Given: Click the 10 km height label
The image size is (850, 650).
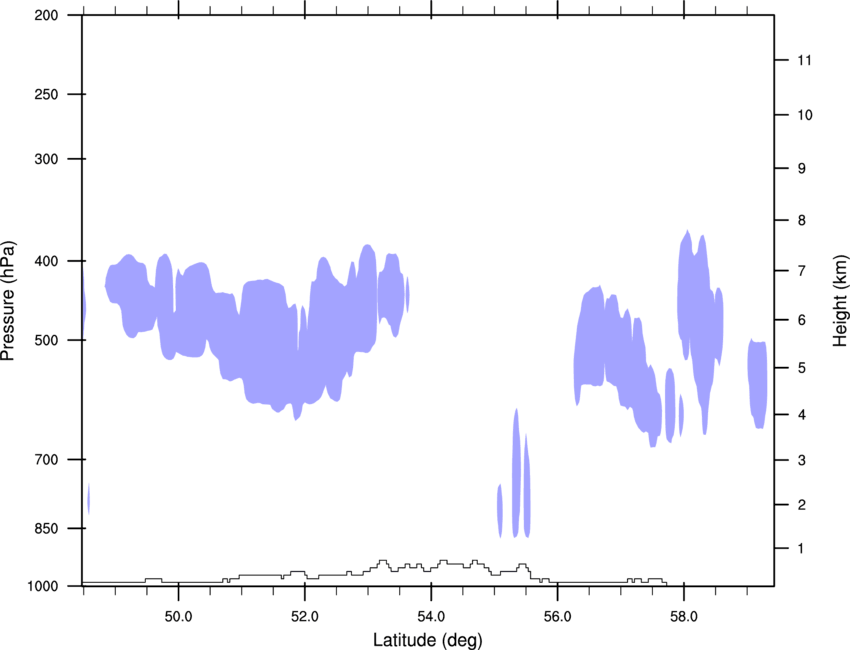Looking at the screenshot, I should pyautogui.click(x=805, y=115).
